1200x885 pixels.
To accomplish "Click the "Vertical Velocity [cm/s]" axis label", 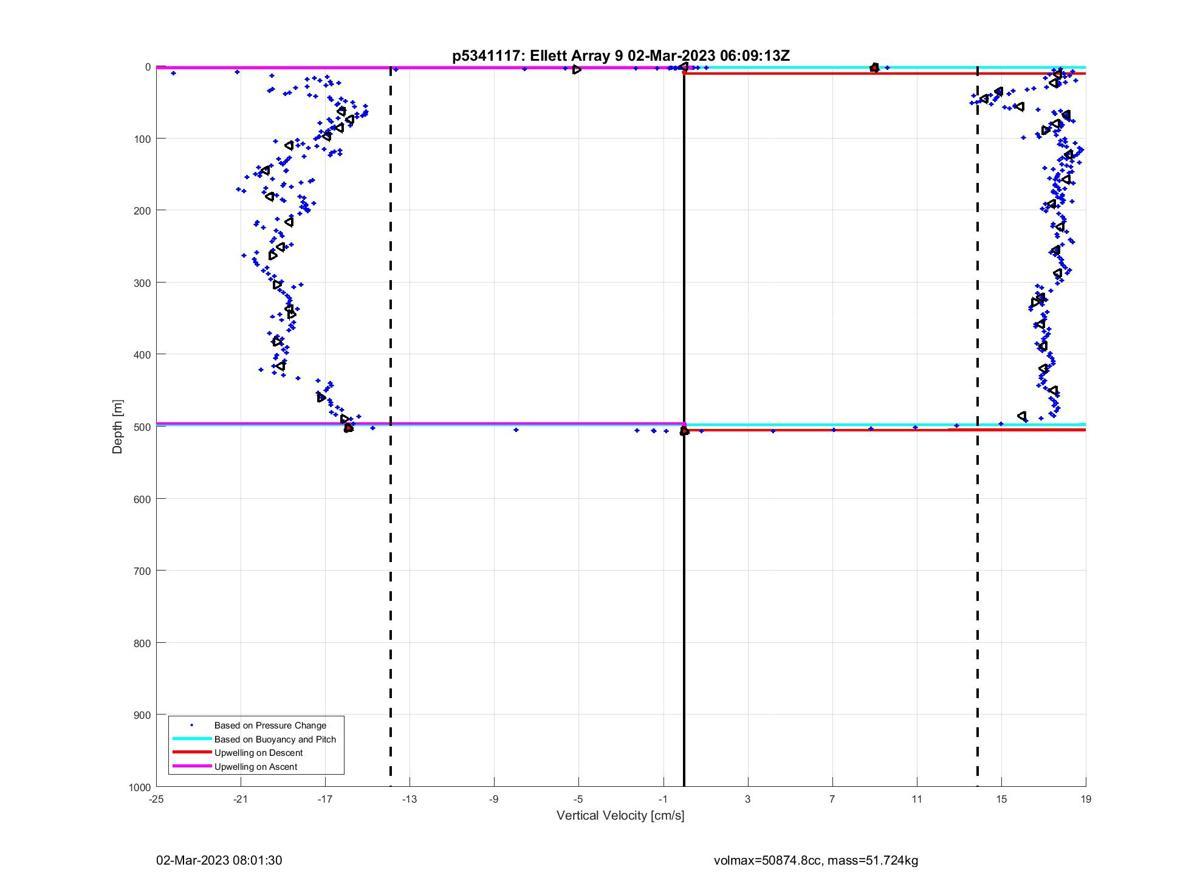I will [620, 816].
